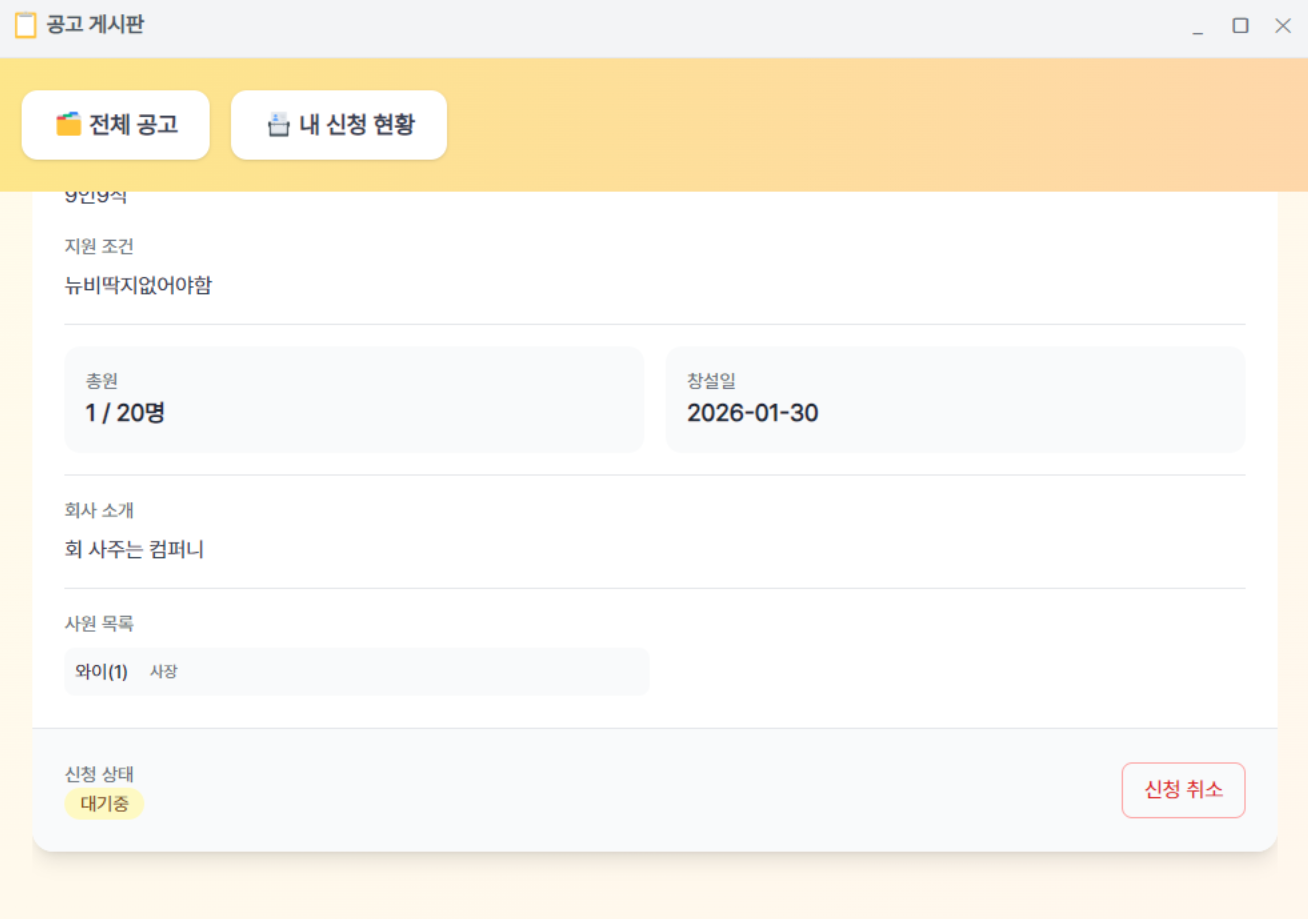Image resolution: width=1308 pixels, height=919 pixels.
Task: Maximize the 공고 게시판 window
Action: [x=1240, y=26]
